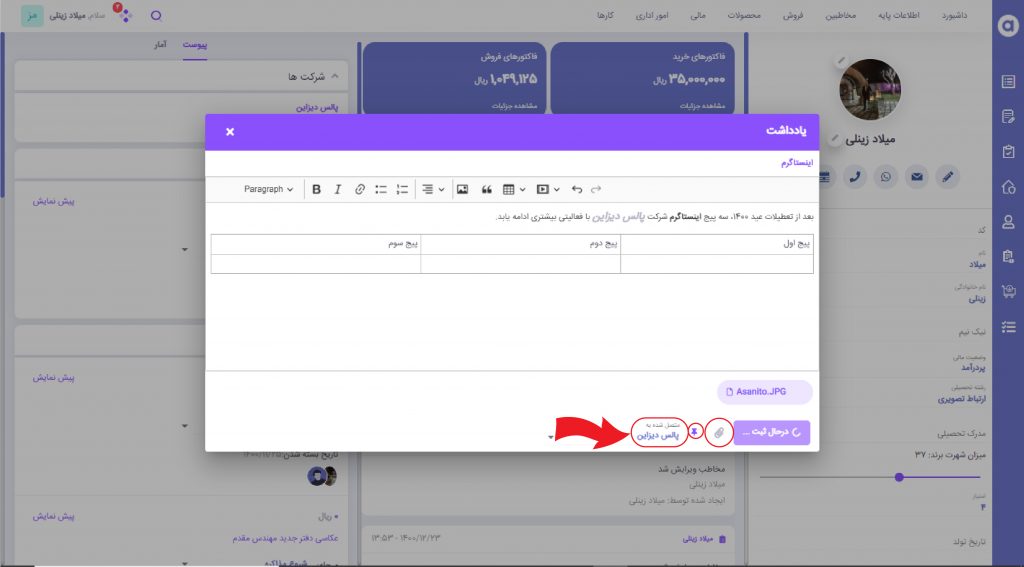The image size is (1024, 567).
Task: Click the undo arrow in editor toolbar
Action: click(576, 189)
